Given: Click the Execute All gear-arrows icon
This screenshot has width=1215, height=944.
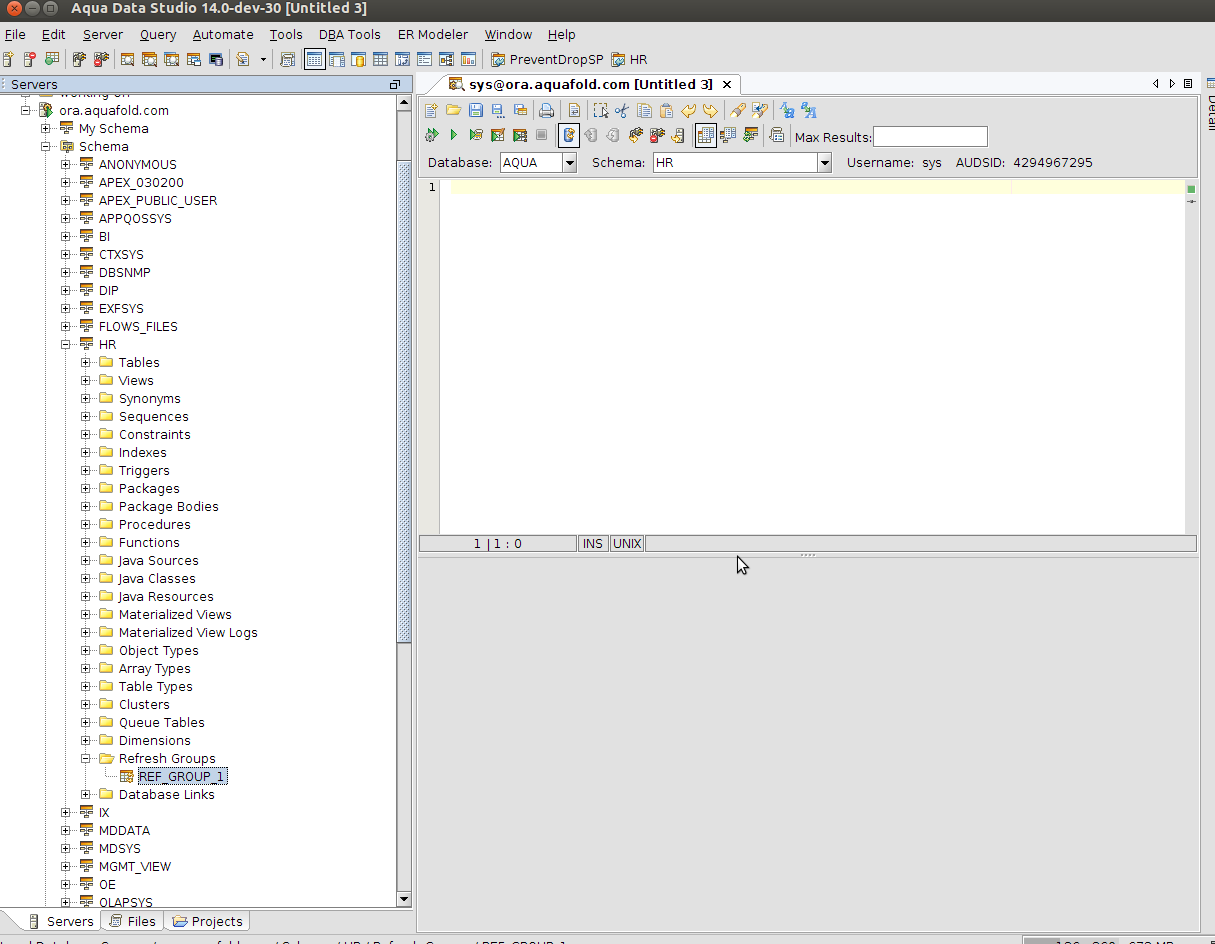Looking at the screenshot, I should click(x=431, y=135).
